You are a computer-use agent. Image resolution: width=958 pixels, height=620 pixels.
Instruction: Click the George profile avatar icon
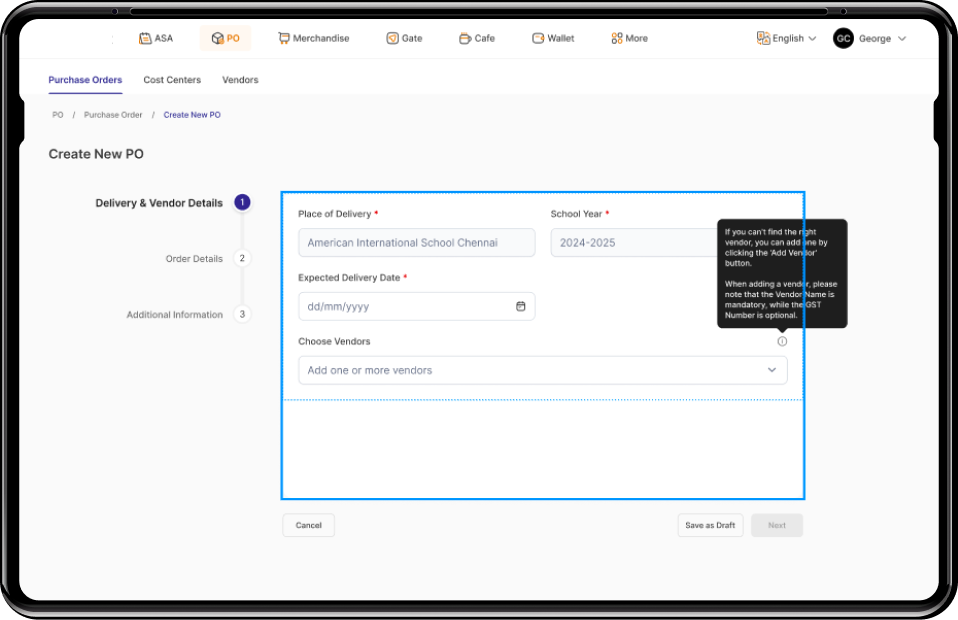click(x=843, y=38)
